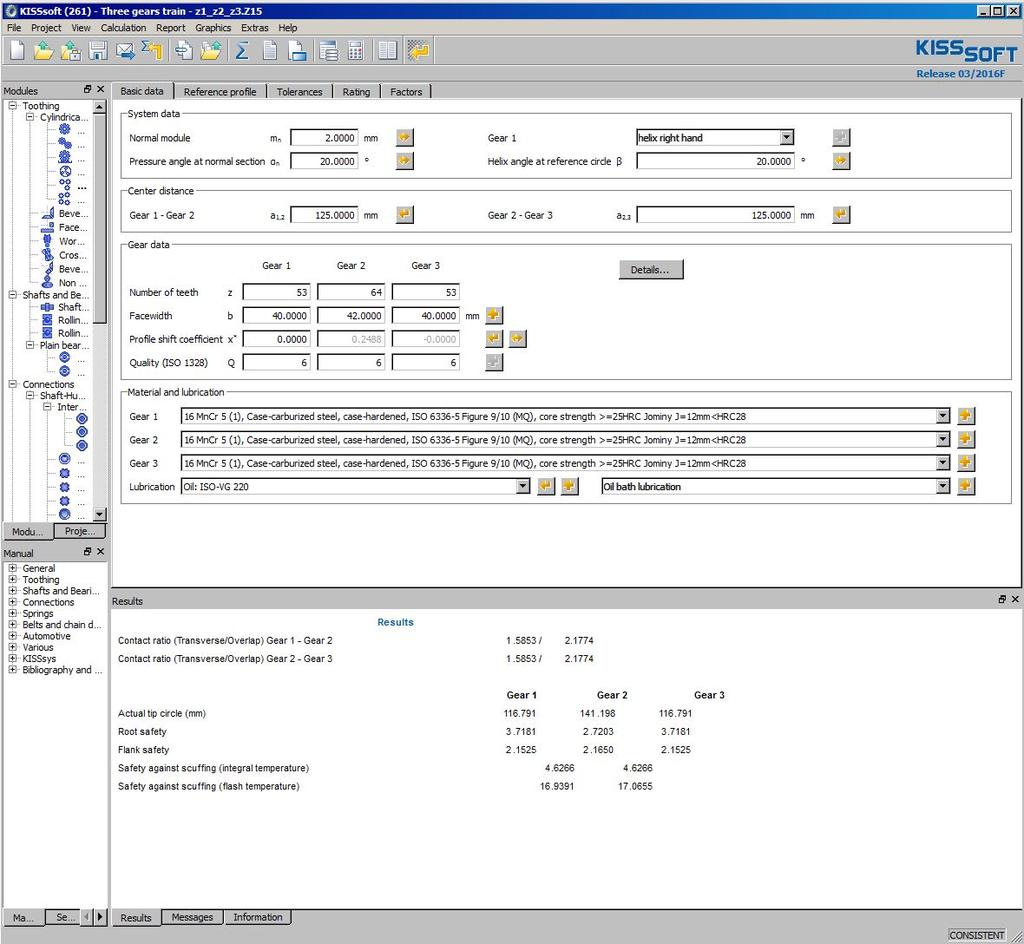Click the checkered yellow arrow toolbar icon
Screen dimensions: 1024x944
click(418, 50)
